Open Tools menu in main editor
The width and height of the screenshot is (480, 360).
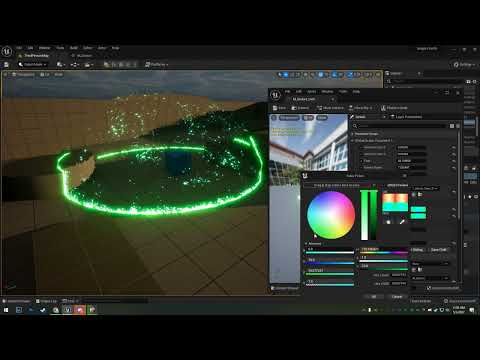60,48
